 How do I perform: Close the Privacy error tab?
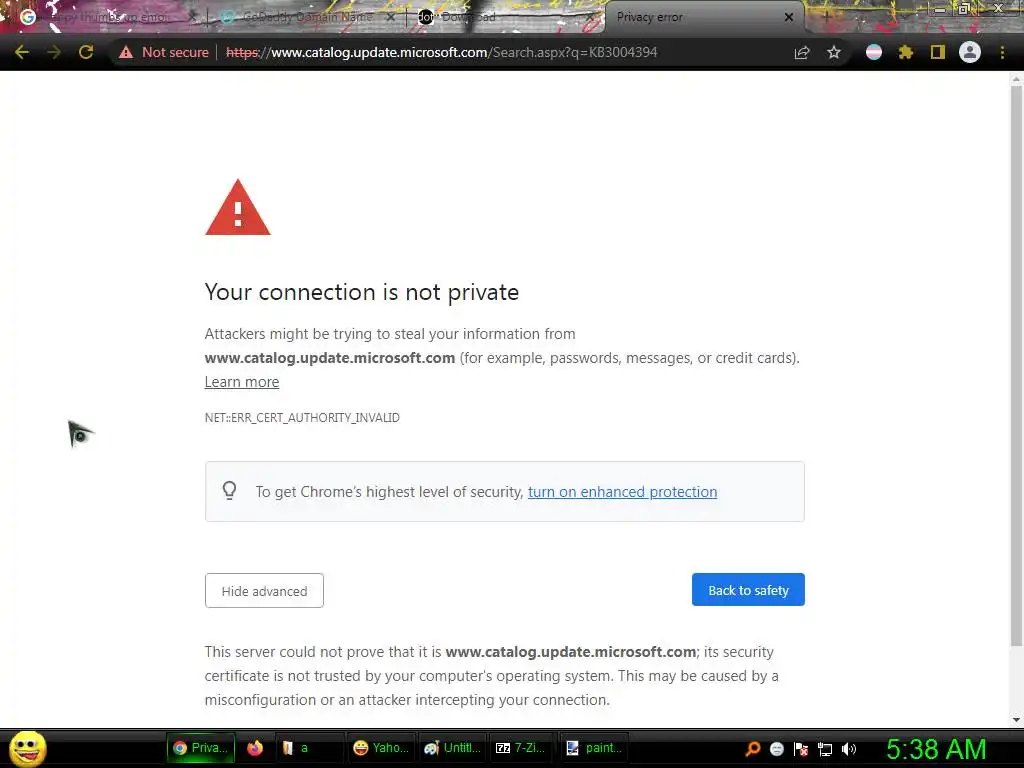tap(789, 17)
